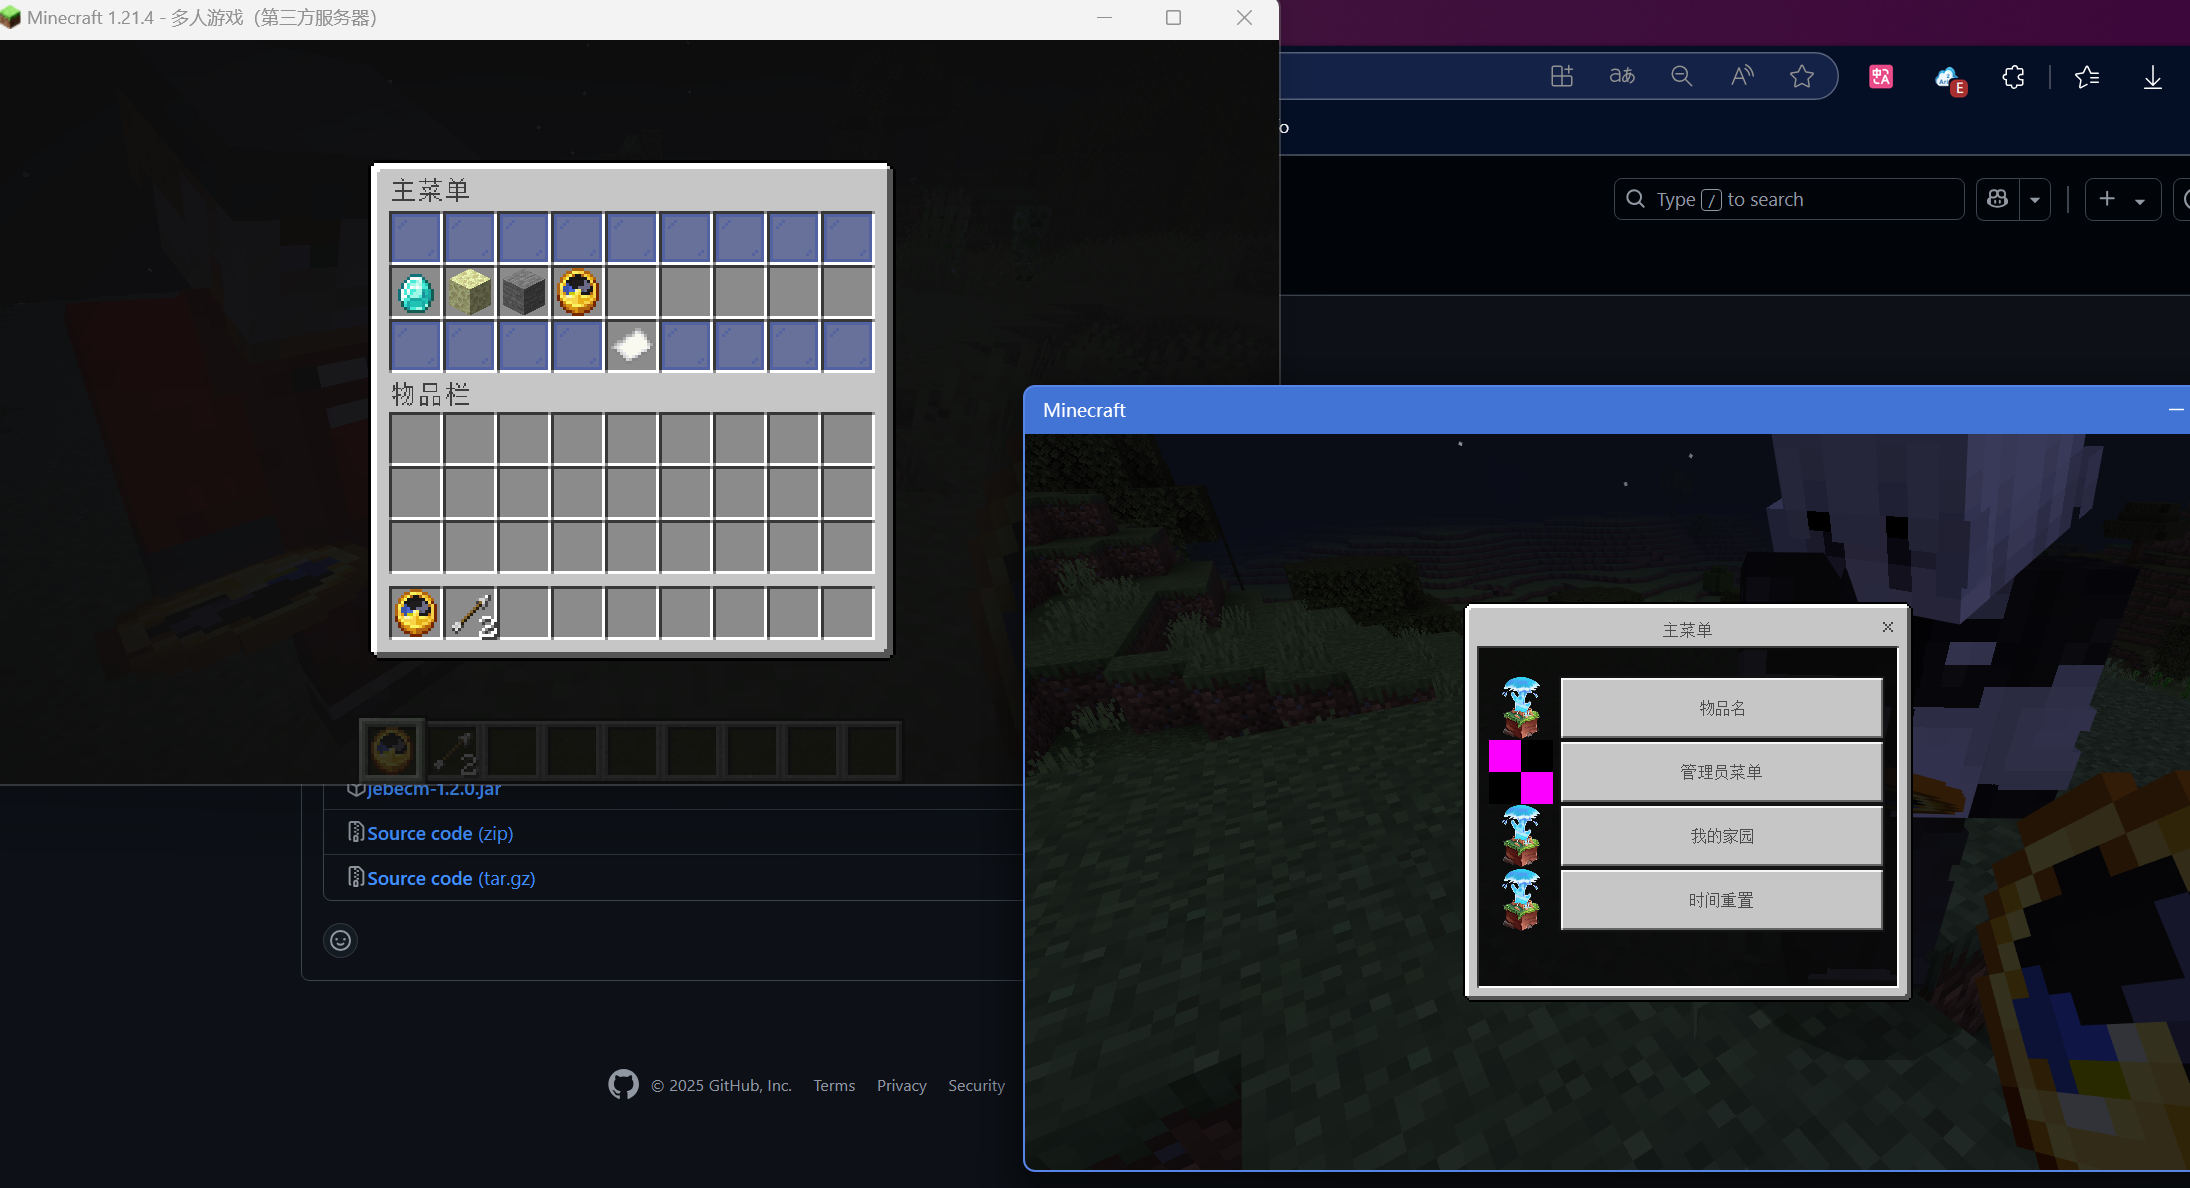Click the 时间重置 button

(1721, 900)
